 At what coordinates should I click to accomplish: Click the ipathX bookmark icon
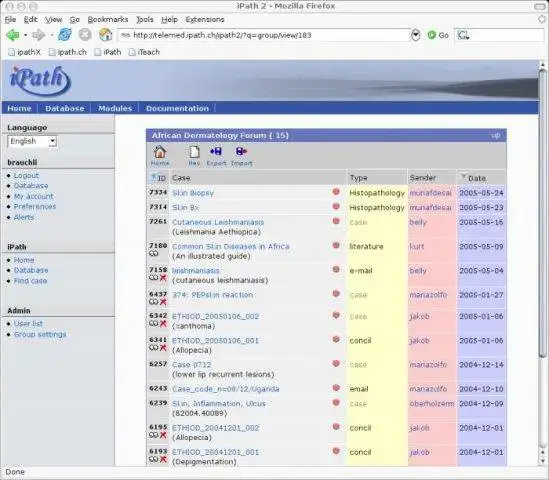[12, 52]
